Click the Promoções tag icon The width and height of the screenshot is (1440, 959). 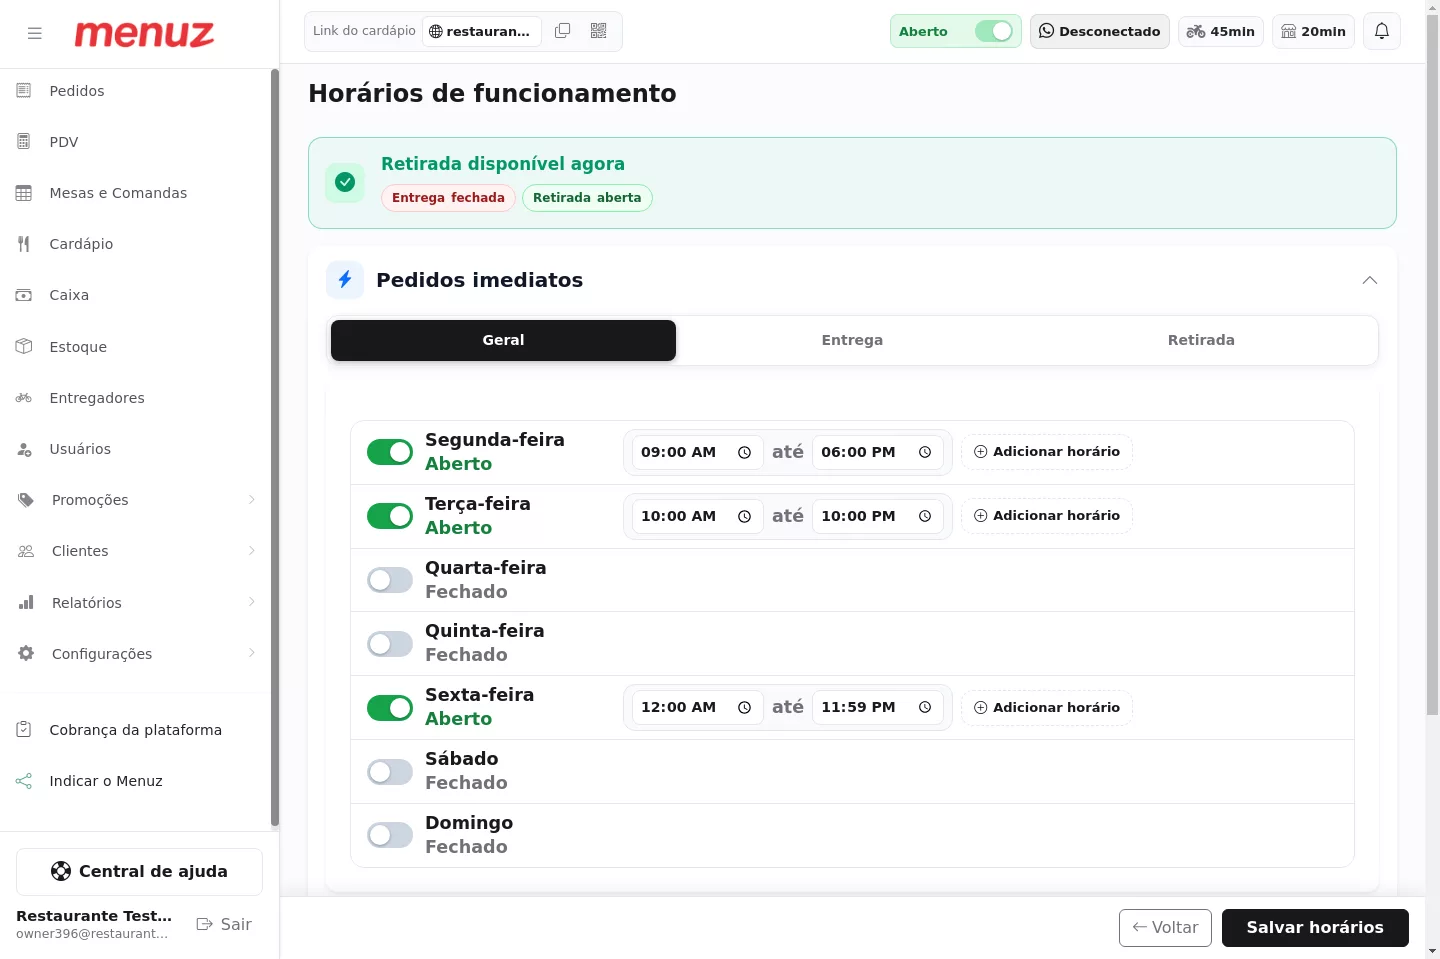(x=26, y=500)
